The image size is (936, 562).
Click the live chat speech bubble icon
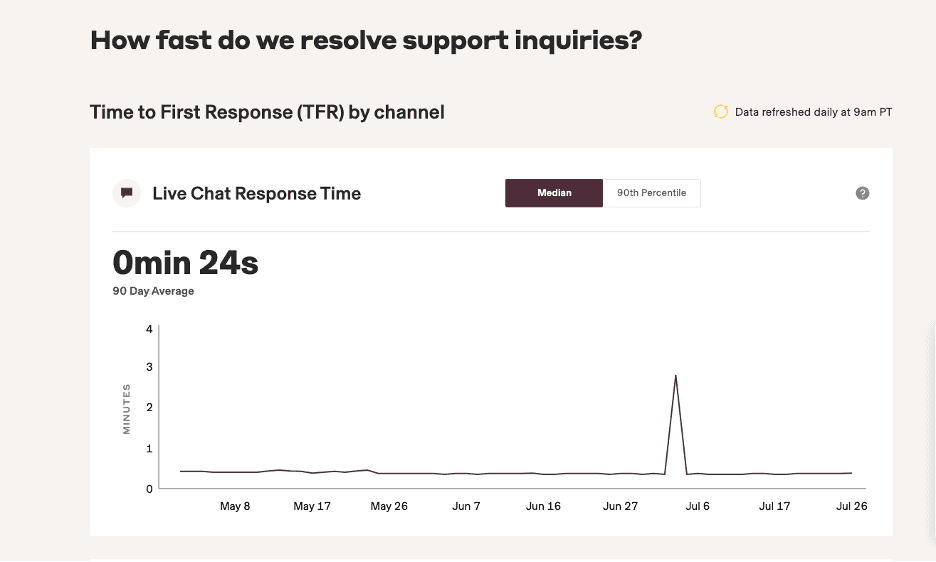(126, 193)
